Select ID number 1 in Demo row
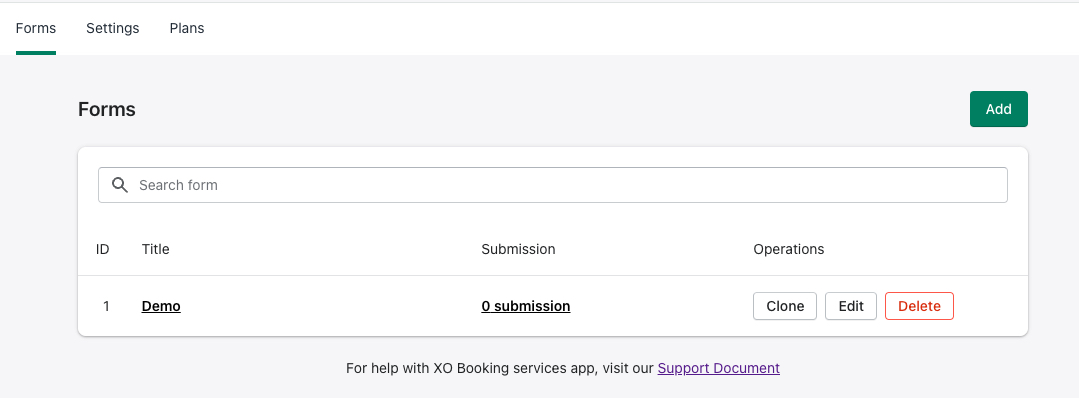Image resolution: width=1079 pixels, height=398 pixels. pos(106,306)
